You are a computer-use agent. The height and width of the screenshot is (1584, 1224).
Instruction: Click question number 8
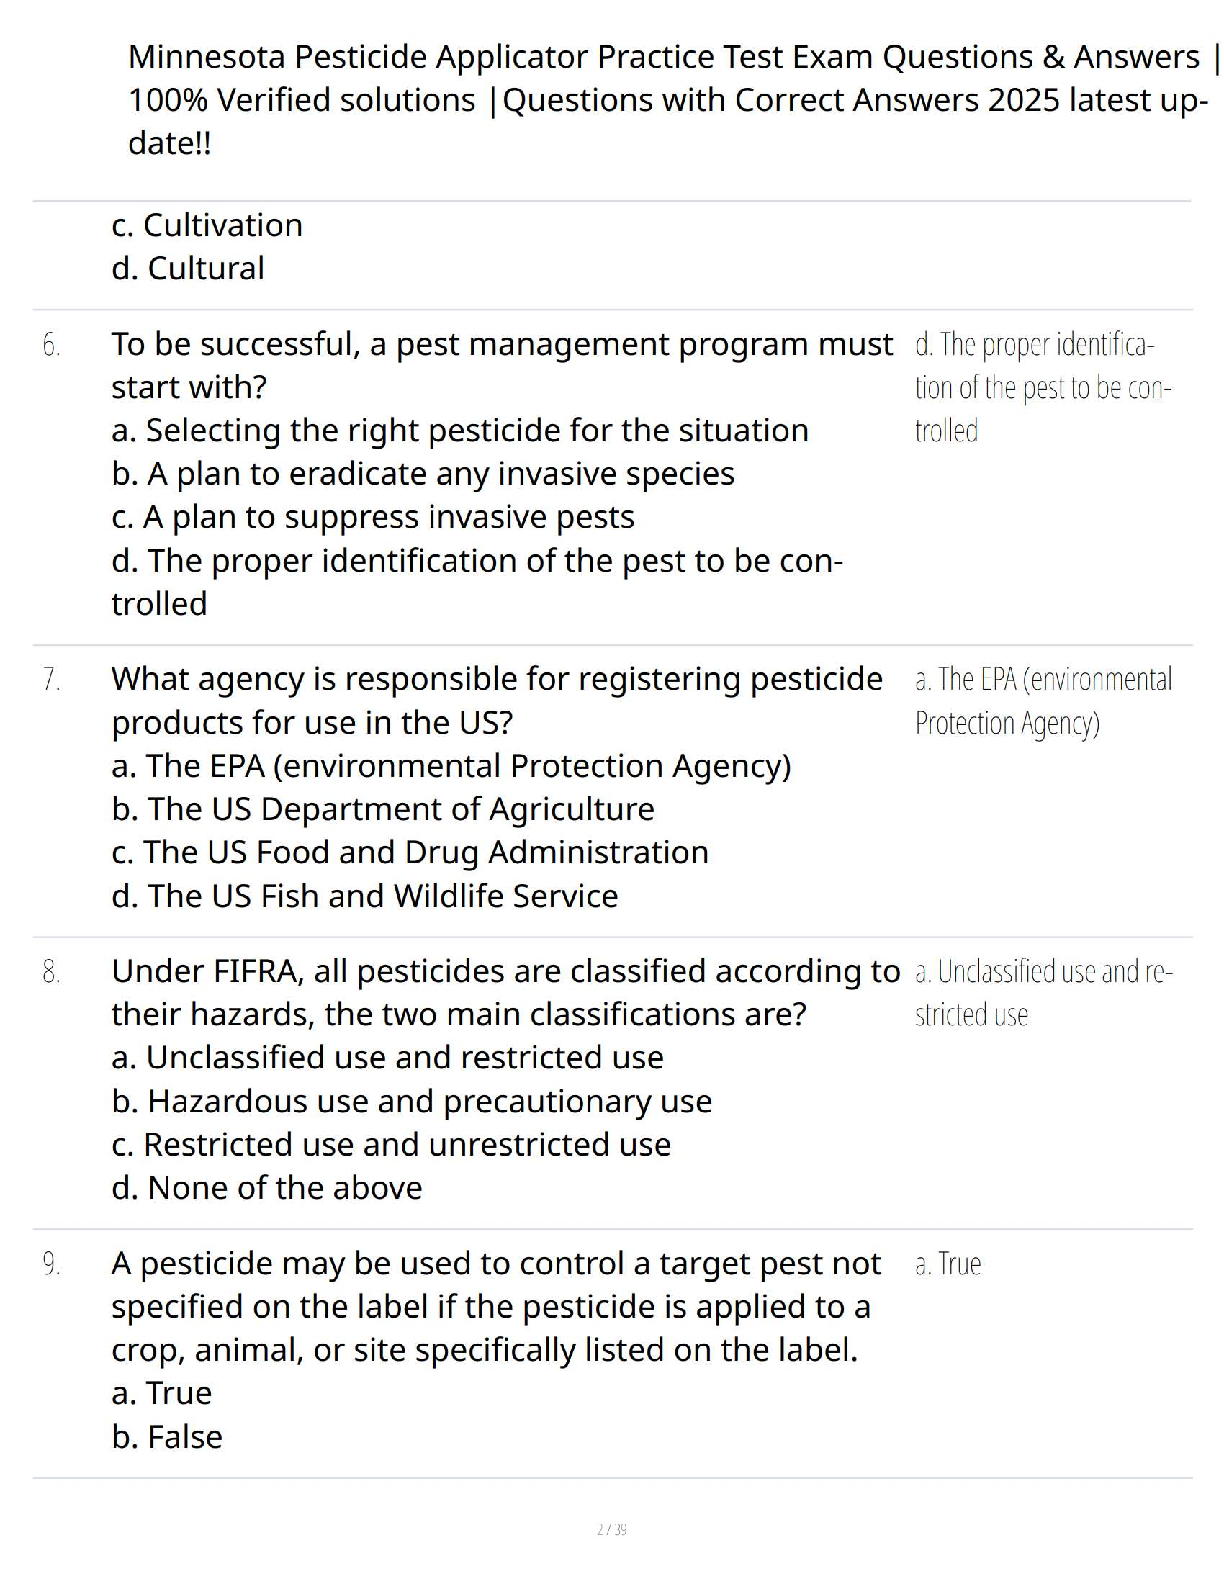click(x=51, y=972)
